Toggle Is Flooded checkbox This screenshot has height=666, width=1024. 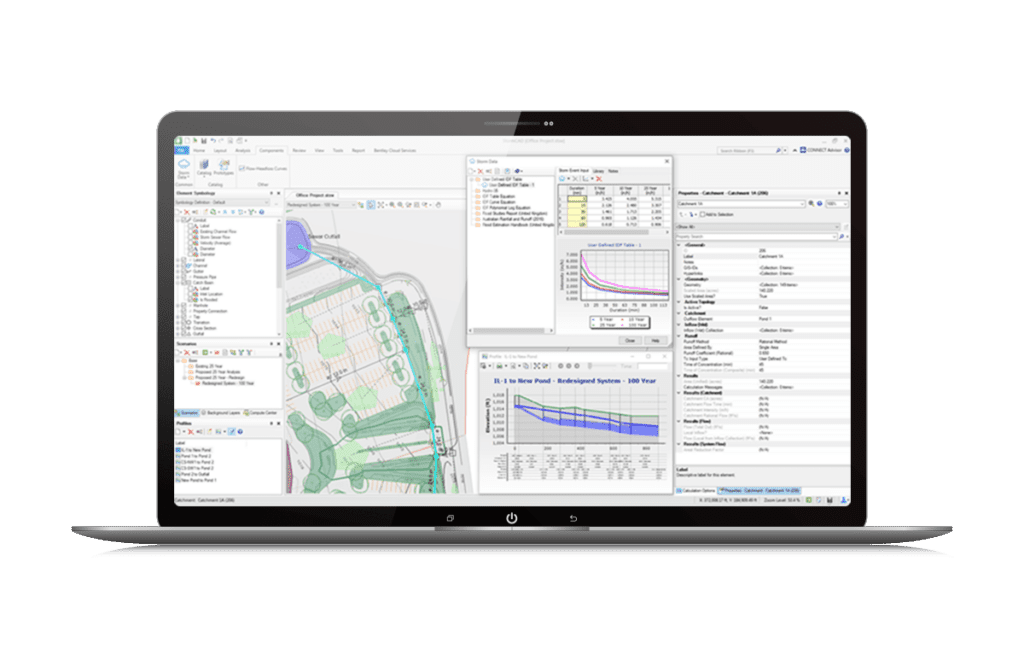click(191, 300)
